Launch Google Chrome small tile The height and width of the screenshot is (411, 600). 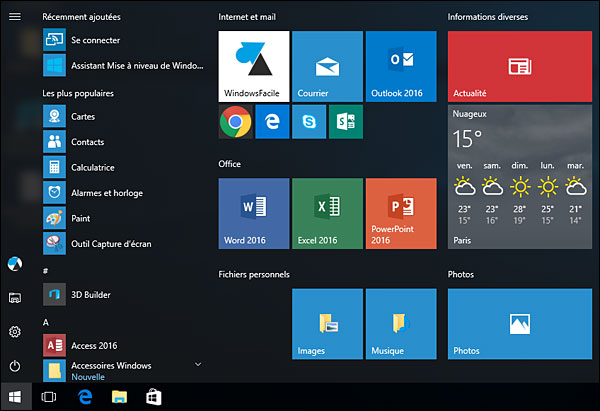pos(235,122)
